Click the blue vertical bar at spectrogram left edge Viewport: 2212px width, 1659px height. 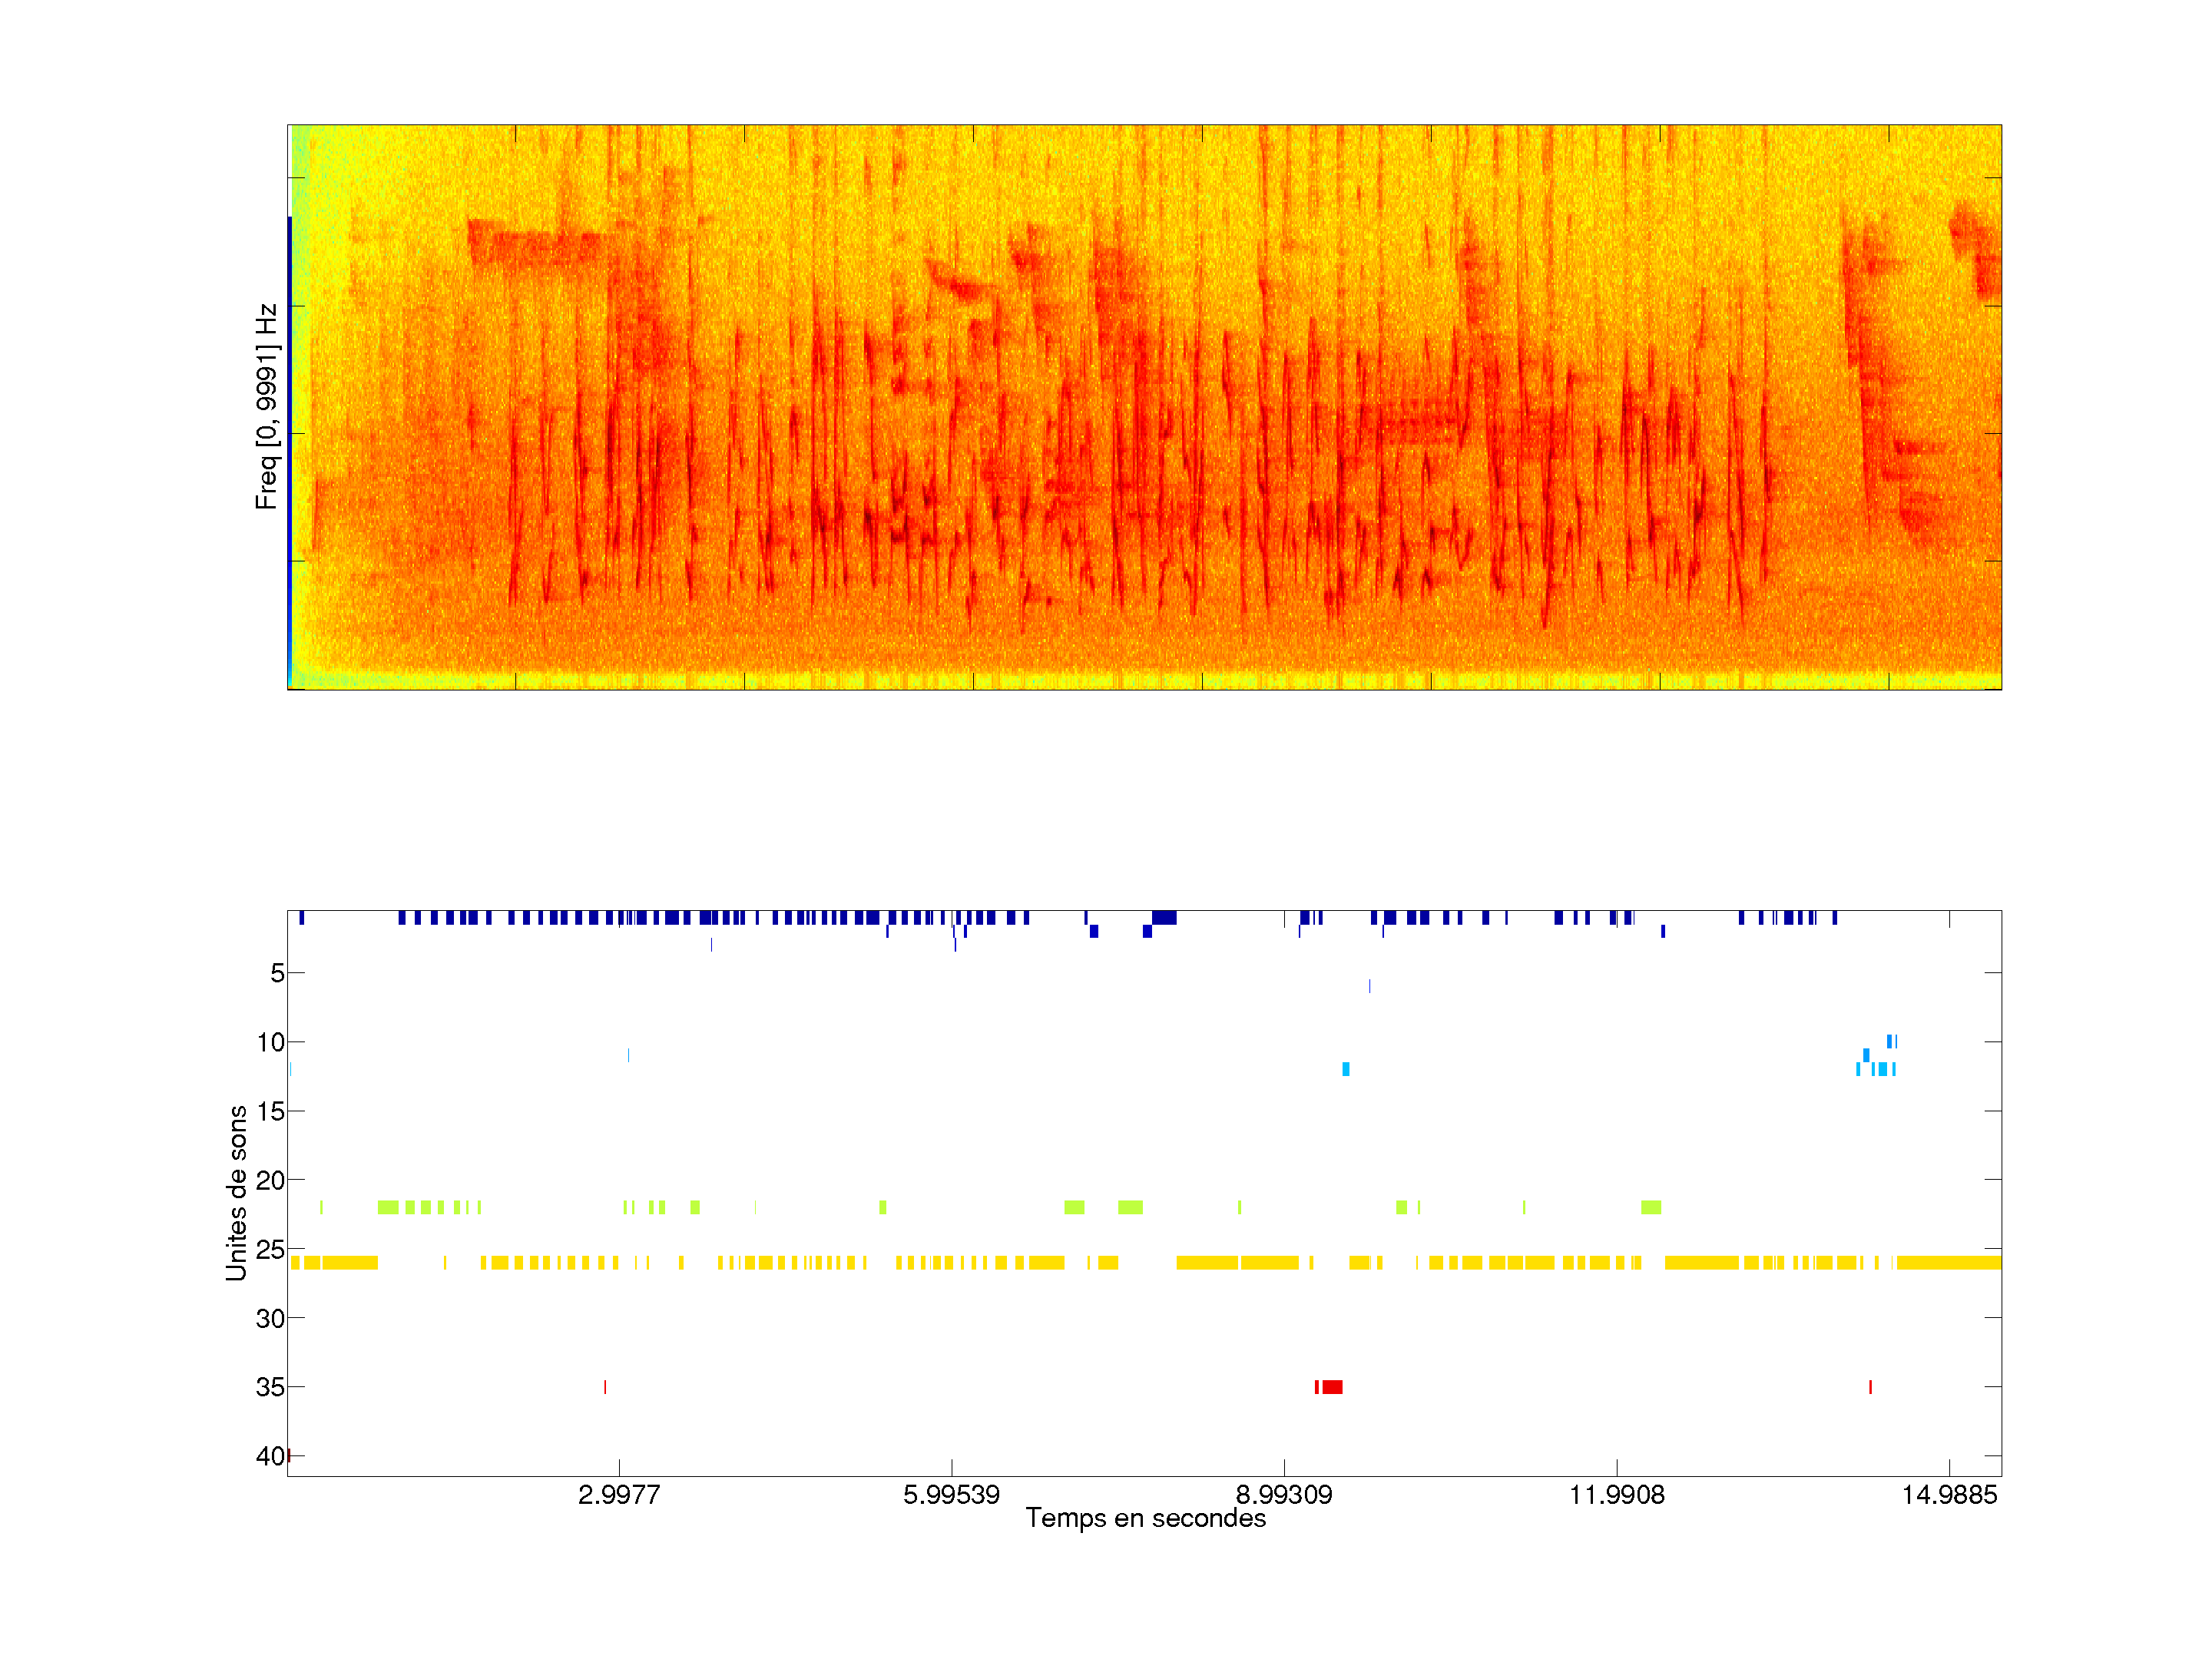click(x=290, y=450)
